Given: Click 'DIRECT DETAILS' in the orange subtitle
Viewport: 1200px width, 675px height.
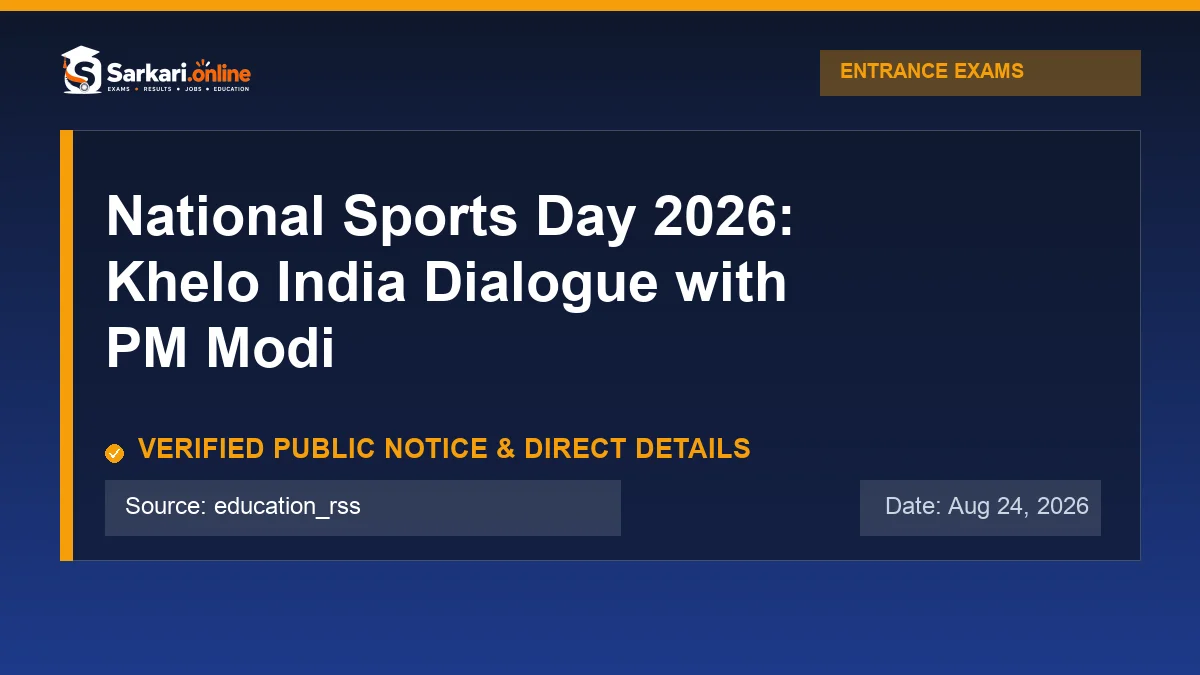Looking at the screenshot, I should click(x=637, y=449).
